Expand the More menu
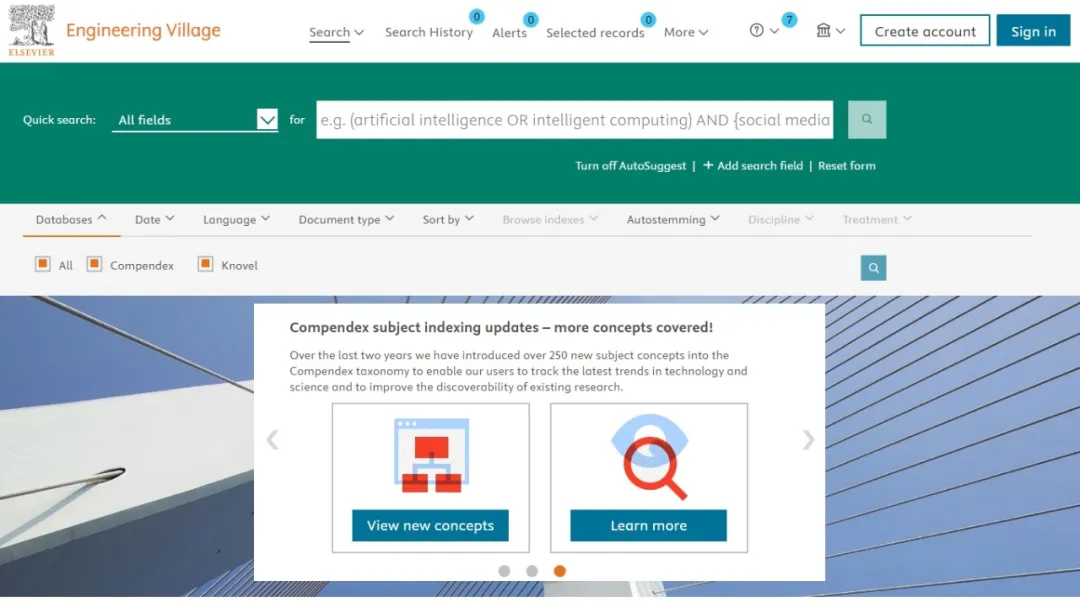Viewport: 1080px width, 608px height. pyautogui.click(x=686, y=32)
